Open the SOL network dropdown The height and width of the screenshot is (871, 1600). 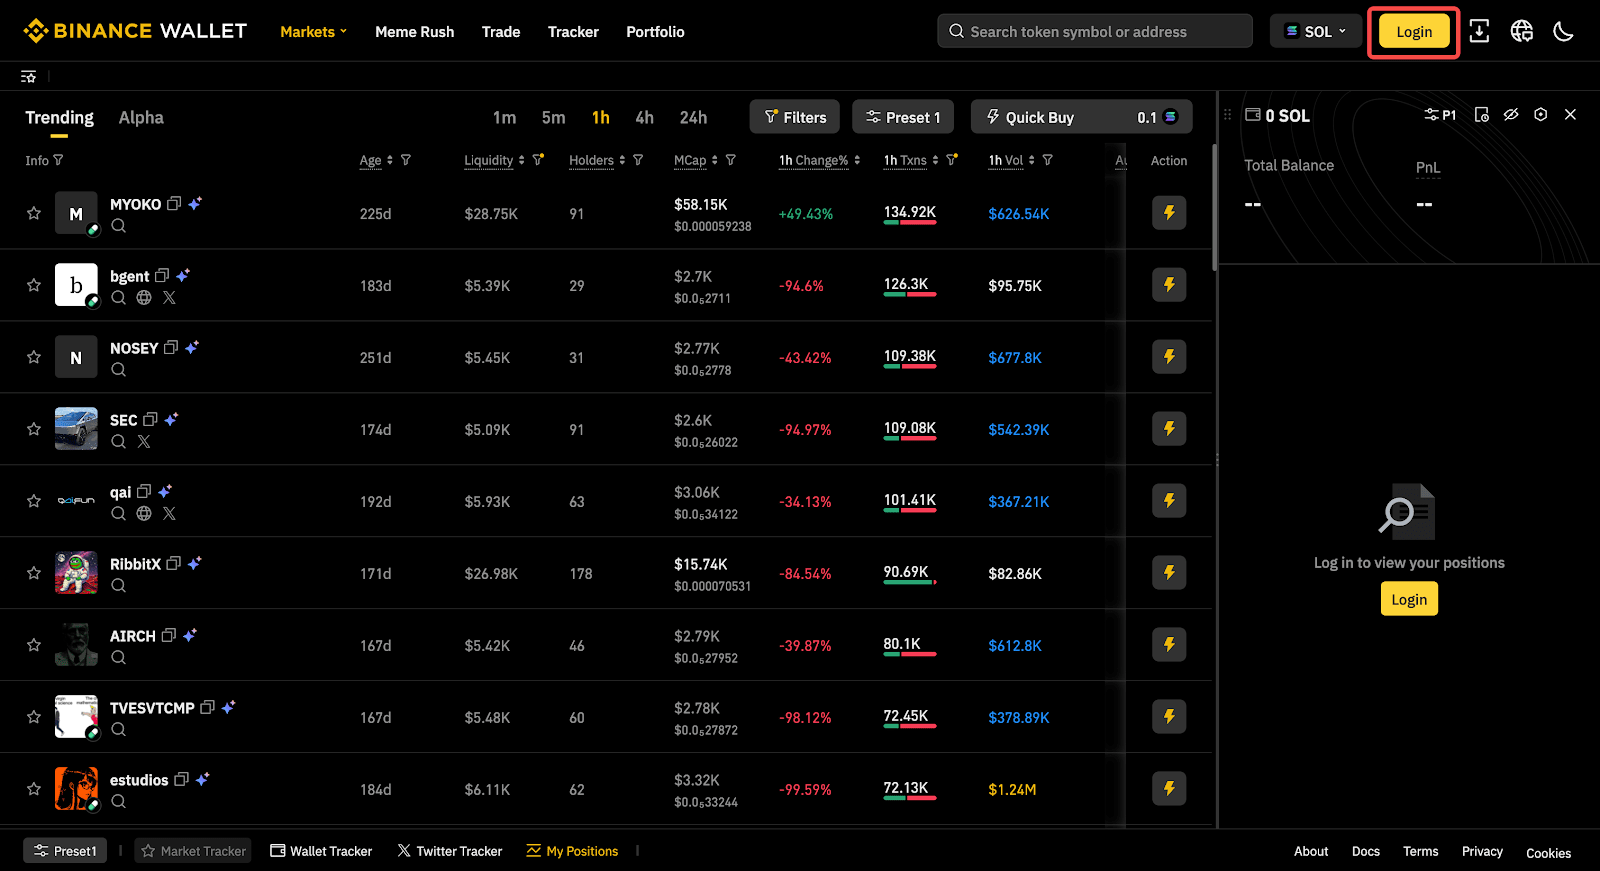pos(1316,31)
